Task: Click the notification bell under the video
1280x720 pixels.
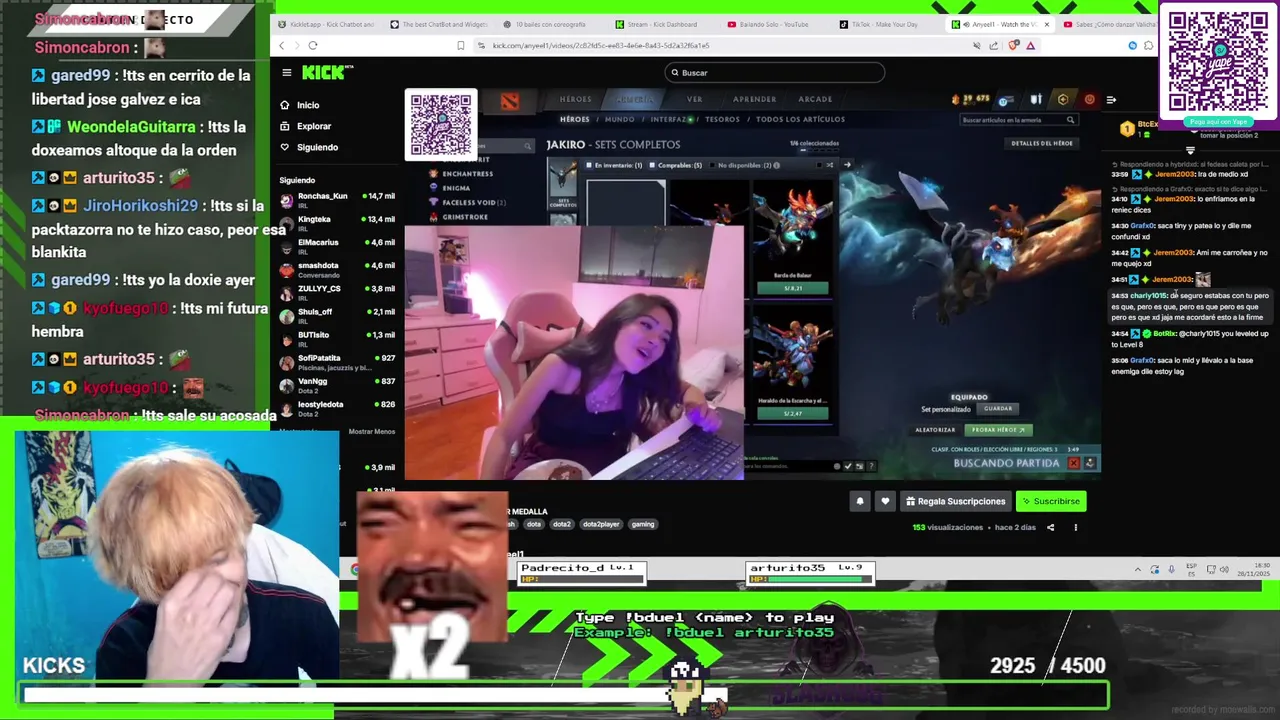Action: click(x=859, y=501)
